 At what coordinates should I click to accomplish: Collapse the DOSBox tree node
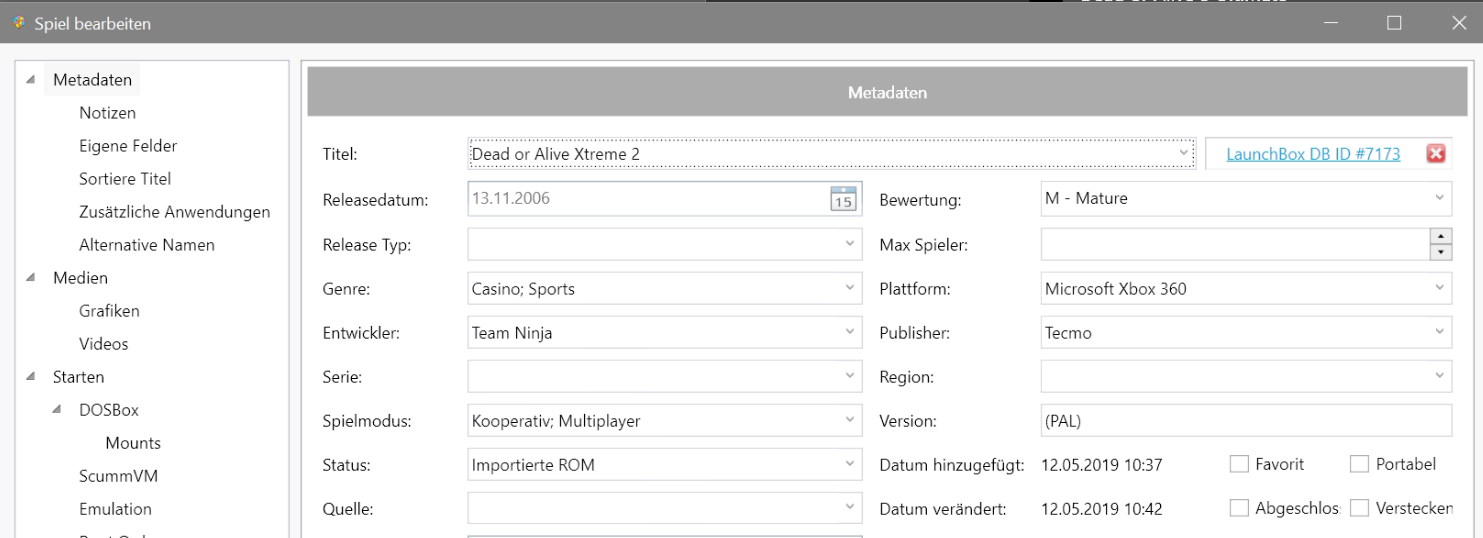coord(56,409)
